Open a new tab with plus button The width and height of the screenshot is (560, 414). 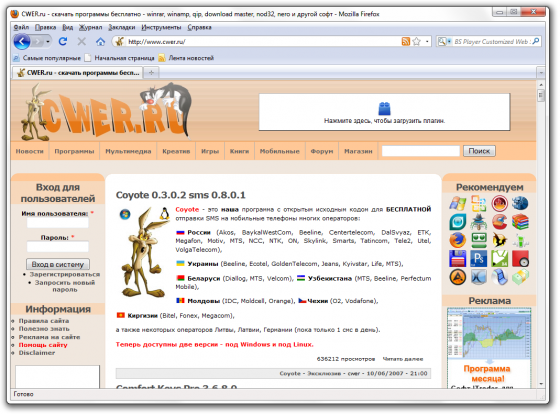pyautogui.click(x=151, y=73)
